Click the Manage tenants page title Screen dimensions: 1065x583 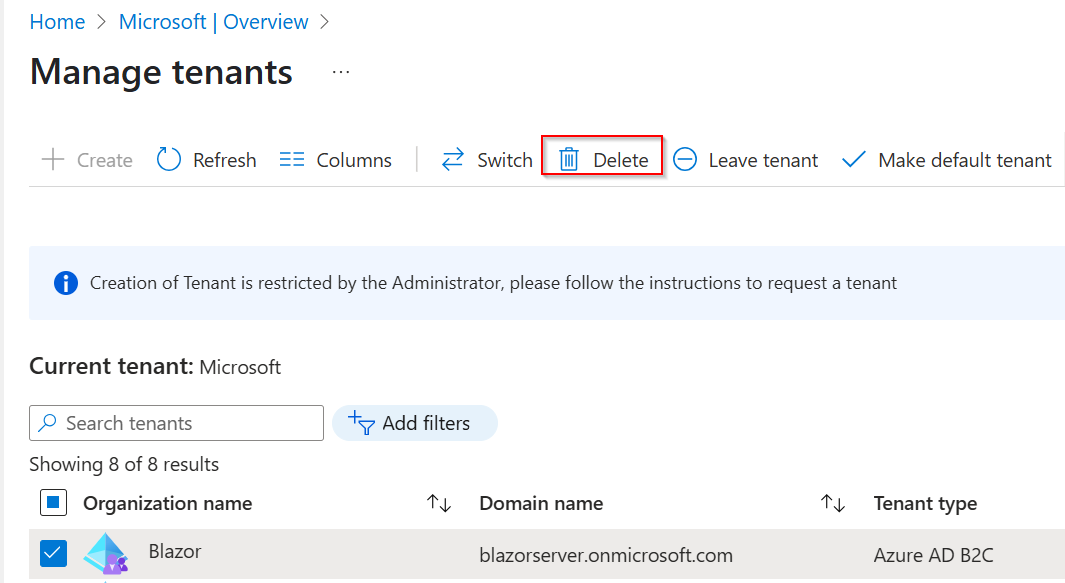pyautogui.click(x=161, y=72)
